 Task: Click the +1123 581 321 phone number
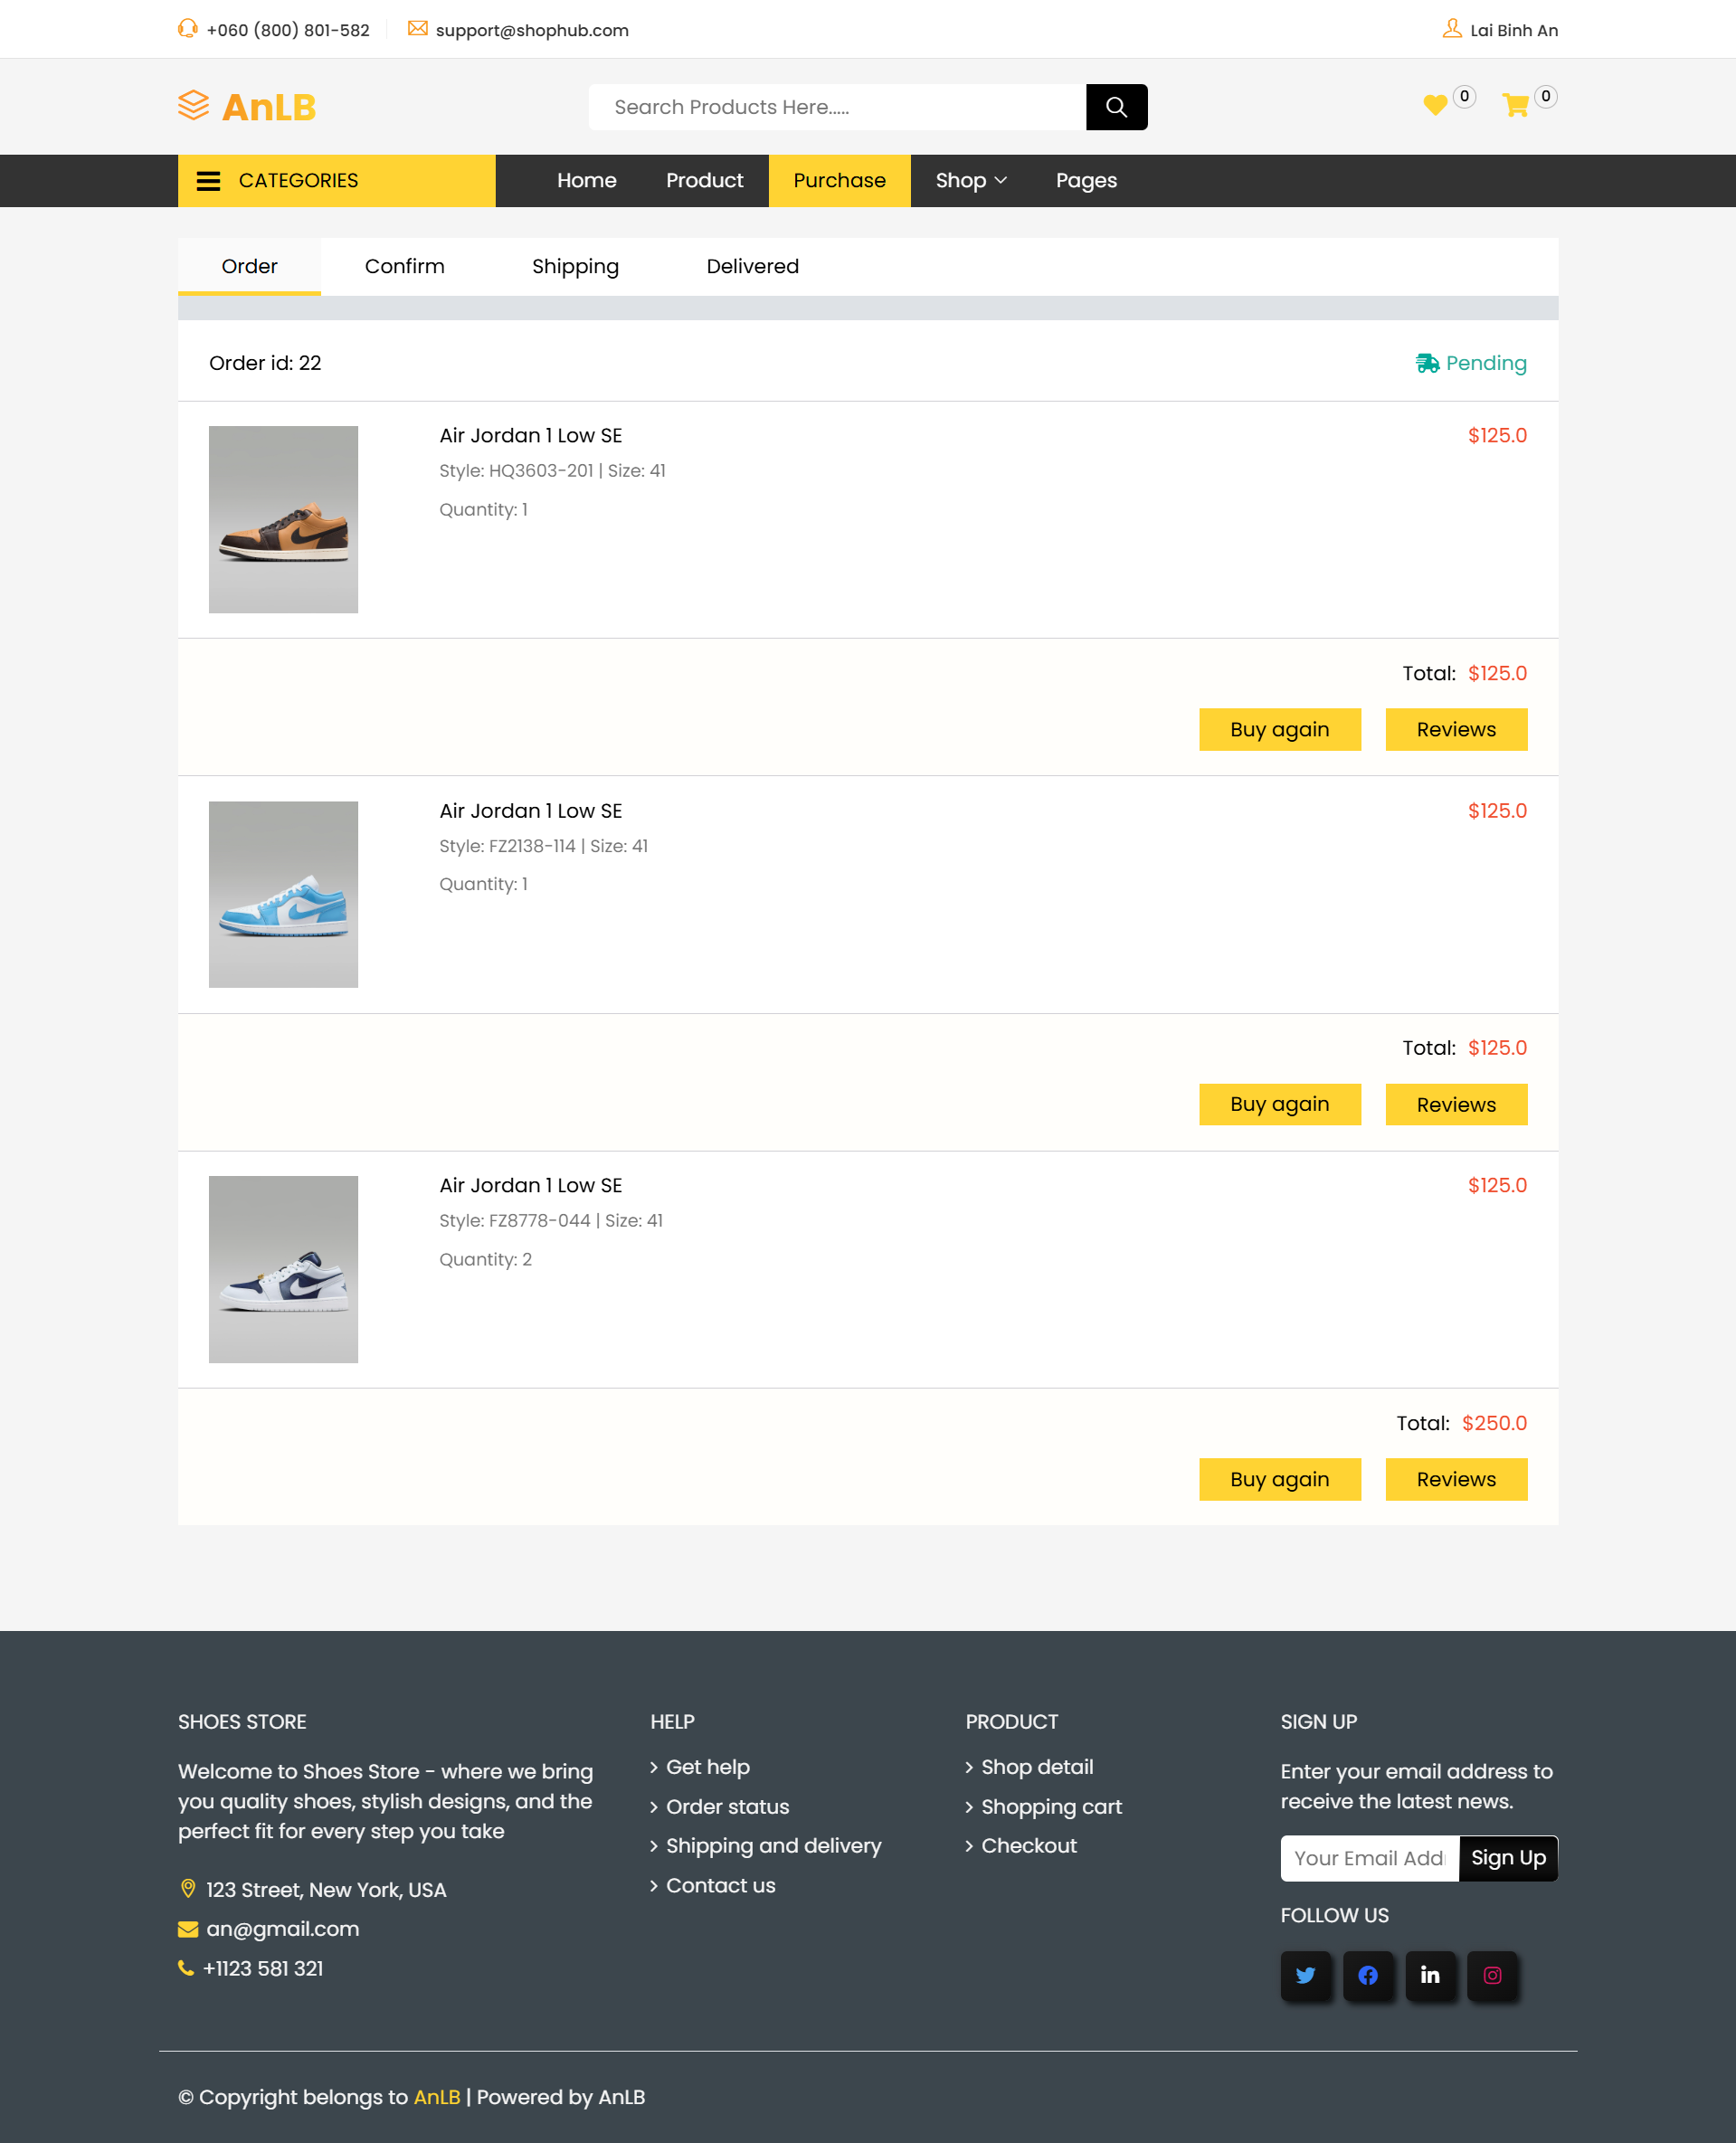263,1968
